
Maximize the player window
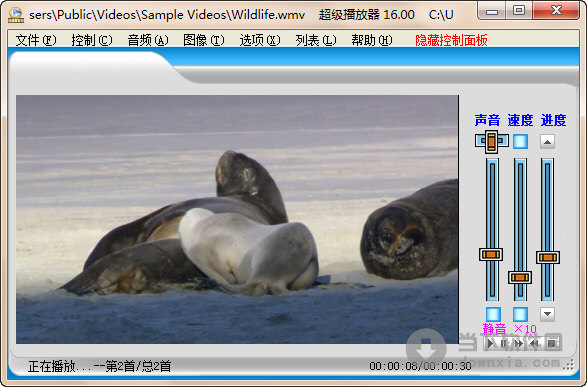point(519,11)
